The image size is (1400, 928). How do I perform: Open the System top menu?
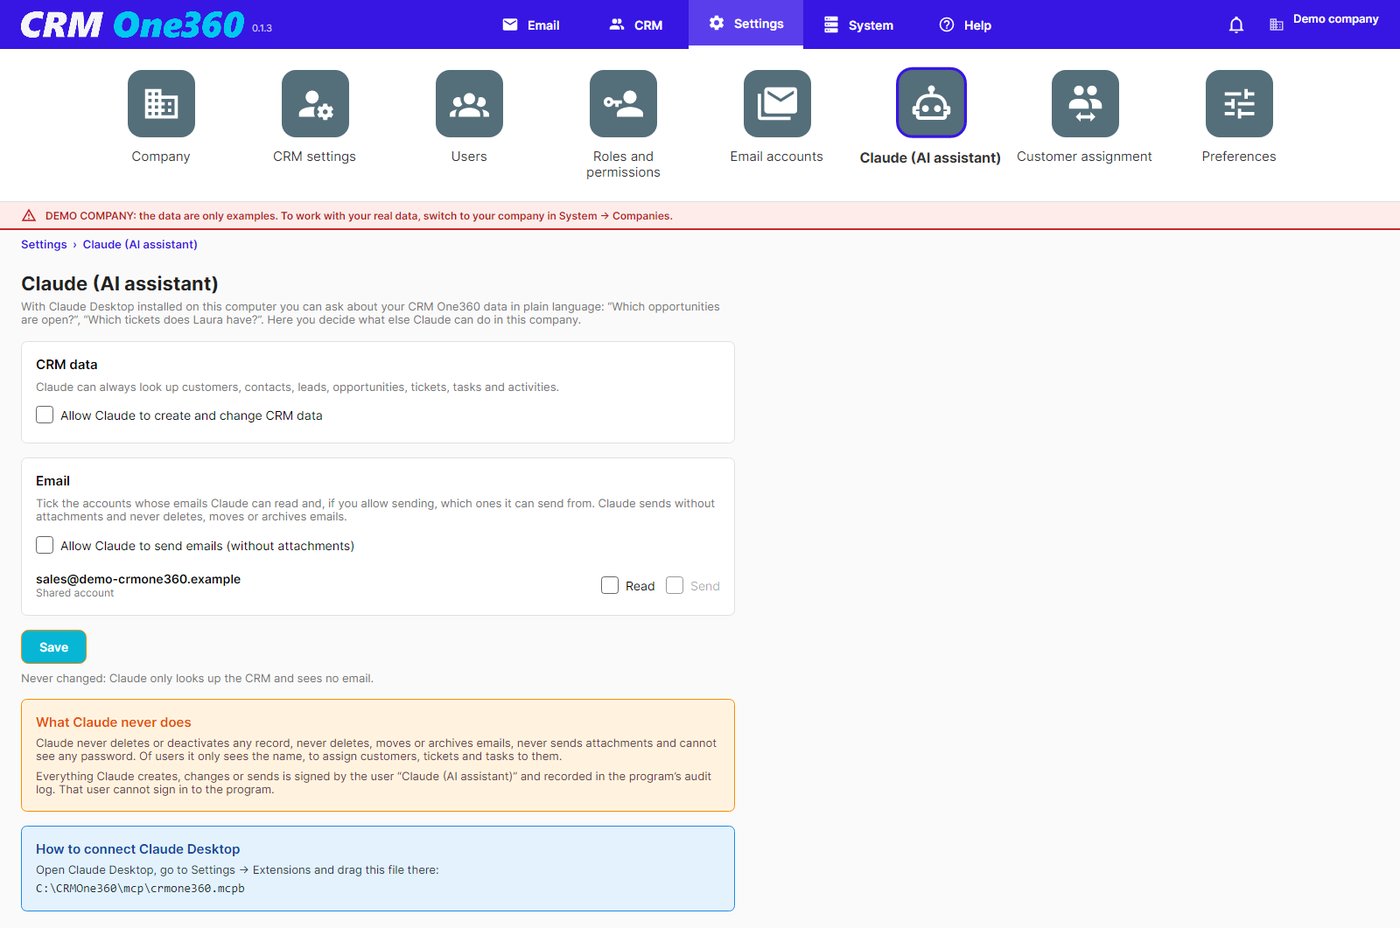pyautogui.click(x=859, y=25)
